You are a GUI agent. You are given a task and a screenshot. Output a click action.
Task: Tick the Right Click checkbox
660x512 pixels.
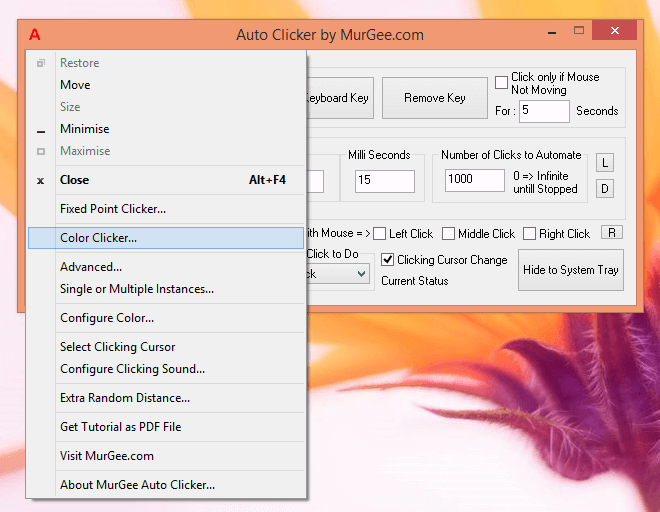529,234
